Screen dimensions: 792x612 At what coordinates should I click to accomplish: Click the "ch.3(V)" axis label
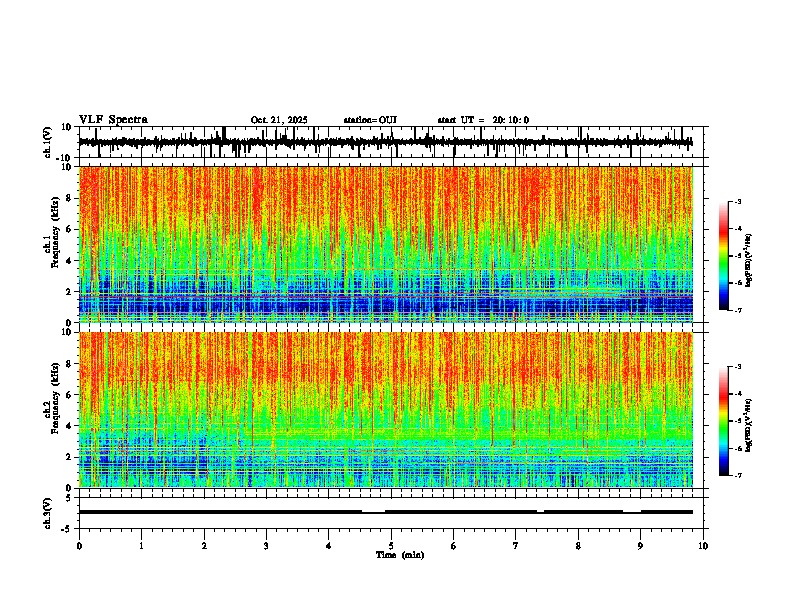tap(48, 513)
